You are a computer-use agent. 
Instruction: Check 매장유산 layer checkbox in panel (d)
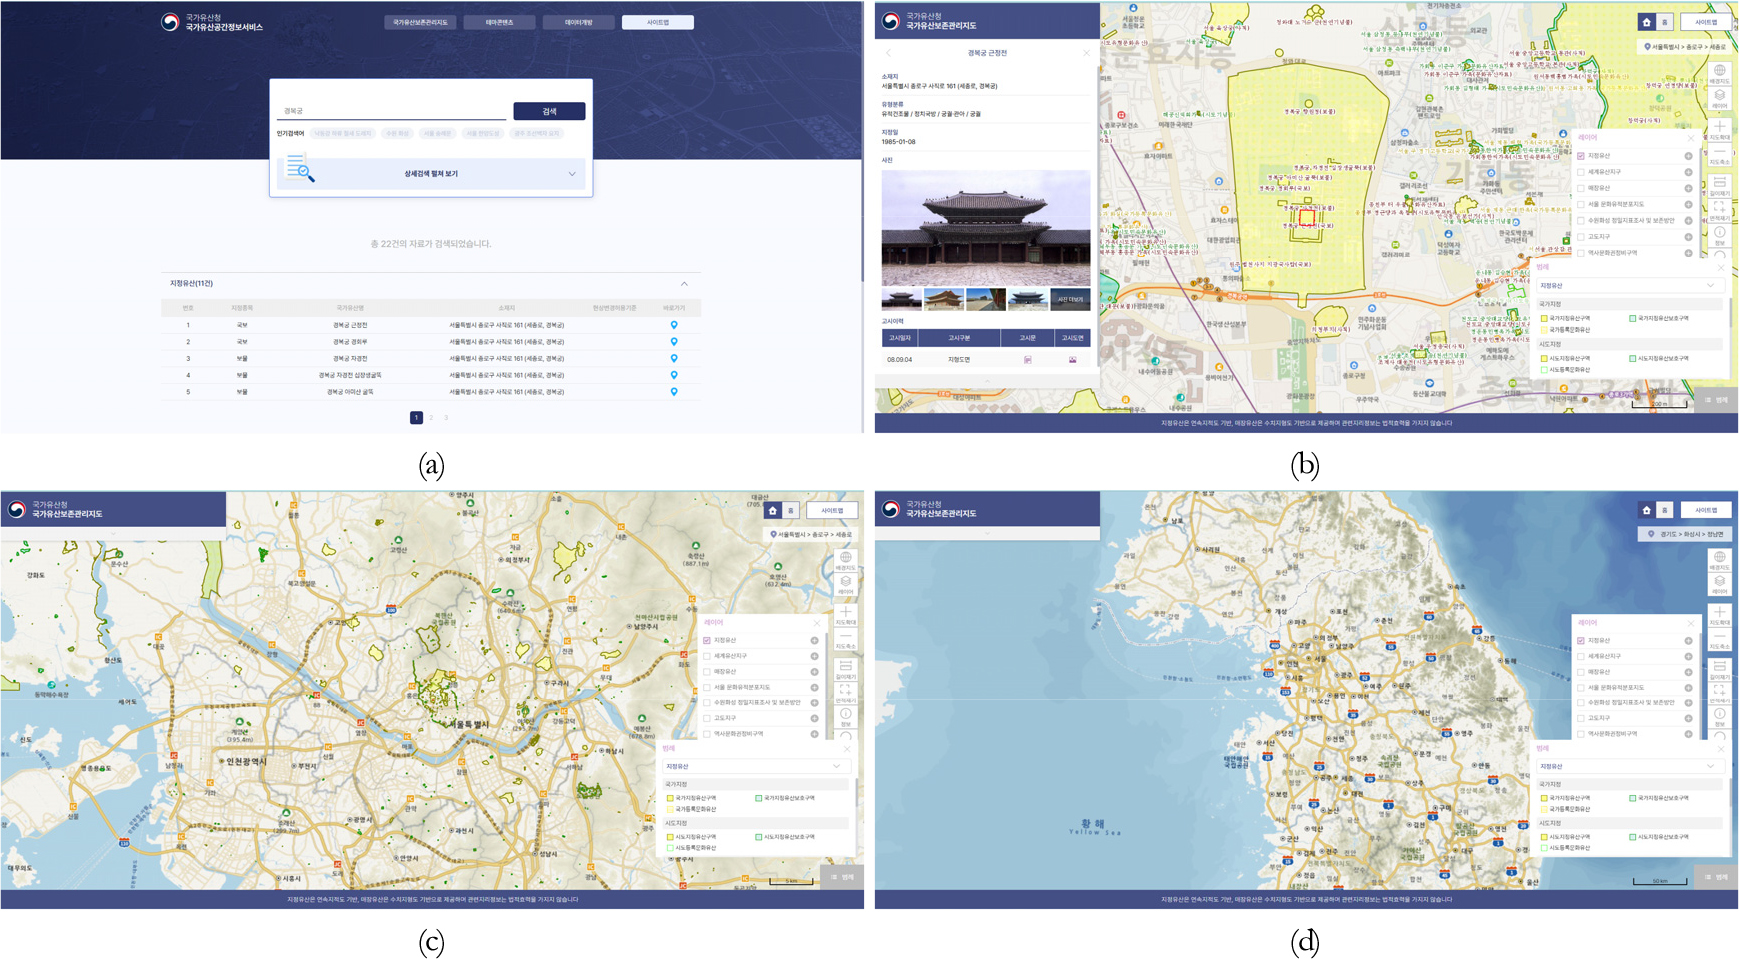tap(1581, 672)
